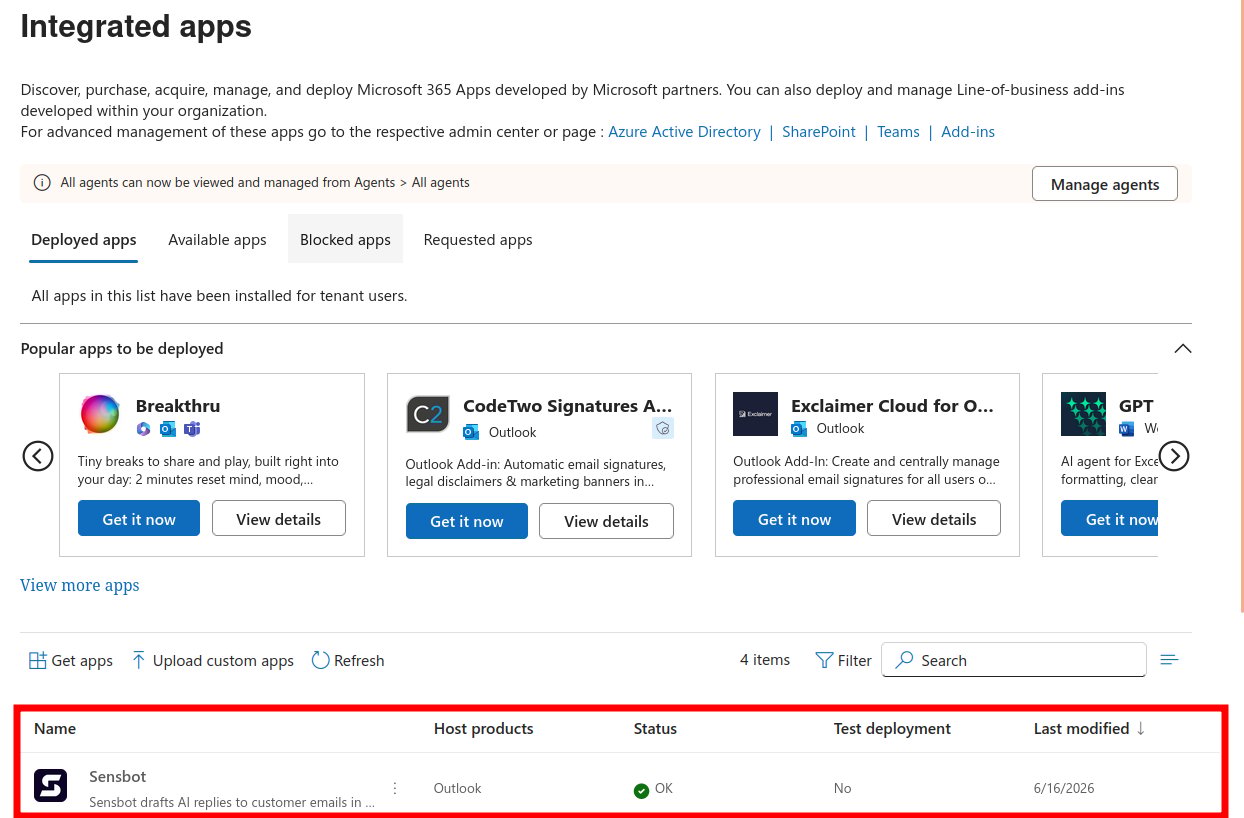Collapse the Popular apps to be deployed section
This screenshot has height=818, width=1244.
(x=1182, y=349)
